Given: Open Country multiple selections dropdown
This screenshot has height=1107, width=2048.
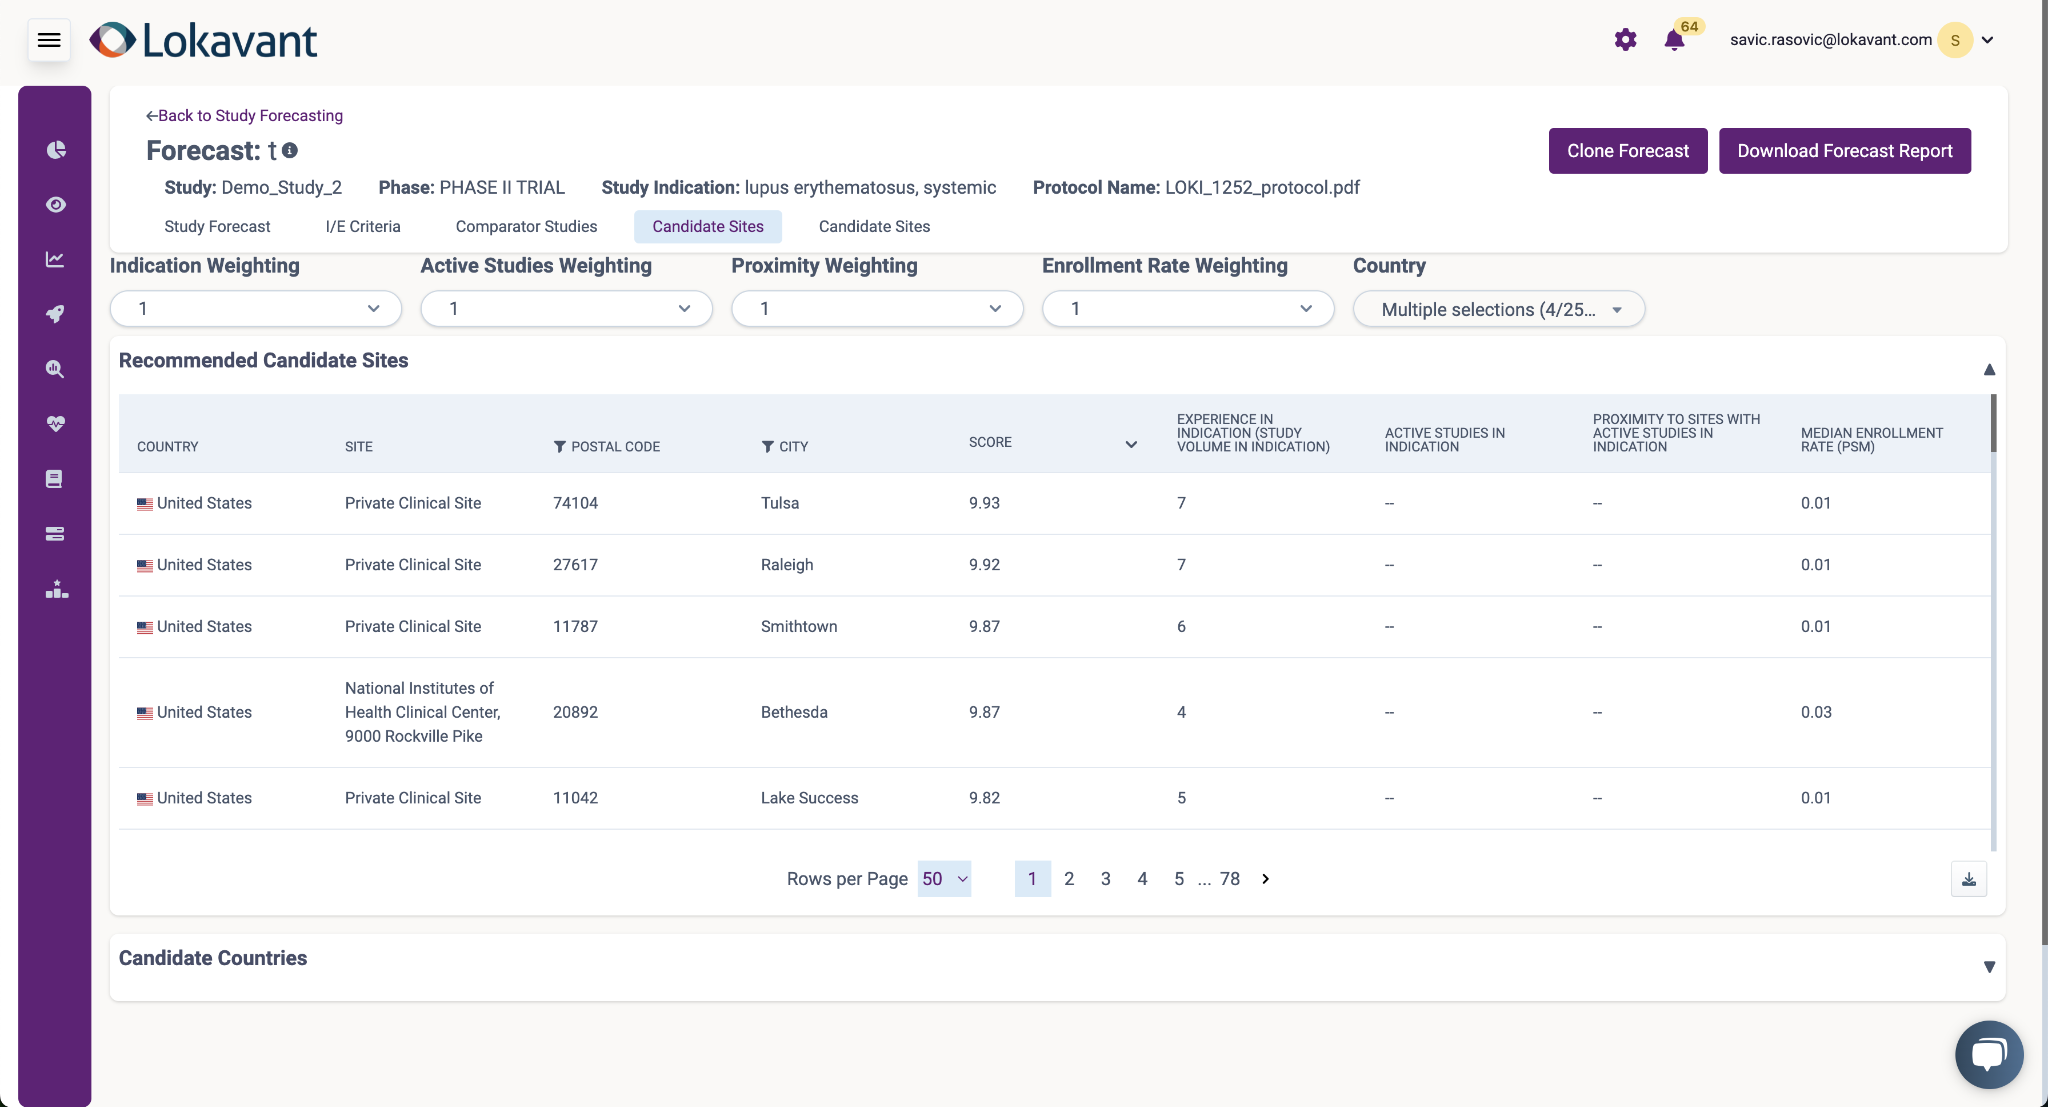Looking at the screenshot, I should pos(1499,309).
